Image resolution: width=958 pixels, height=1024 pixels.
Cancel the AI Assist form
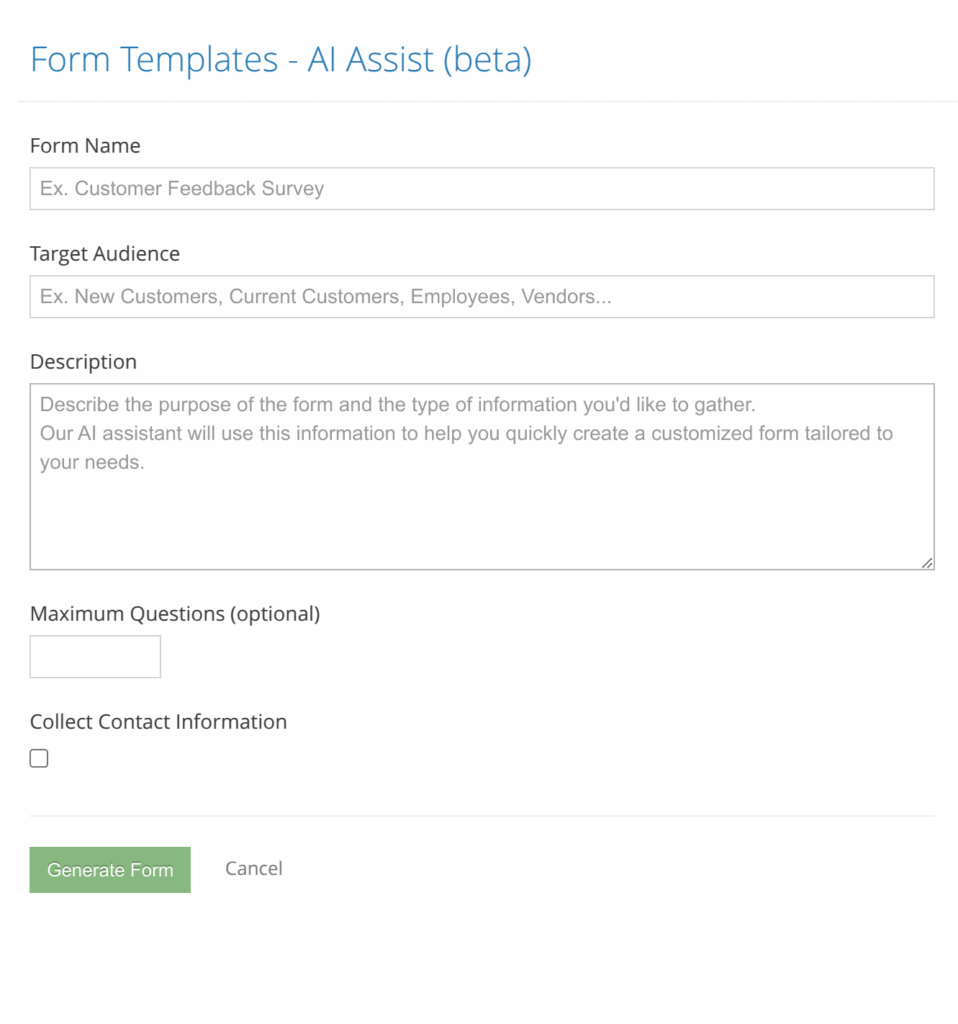(254, 869)
